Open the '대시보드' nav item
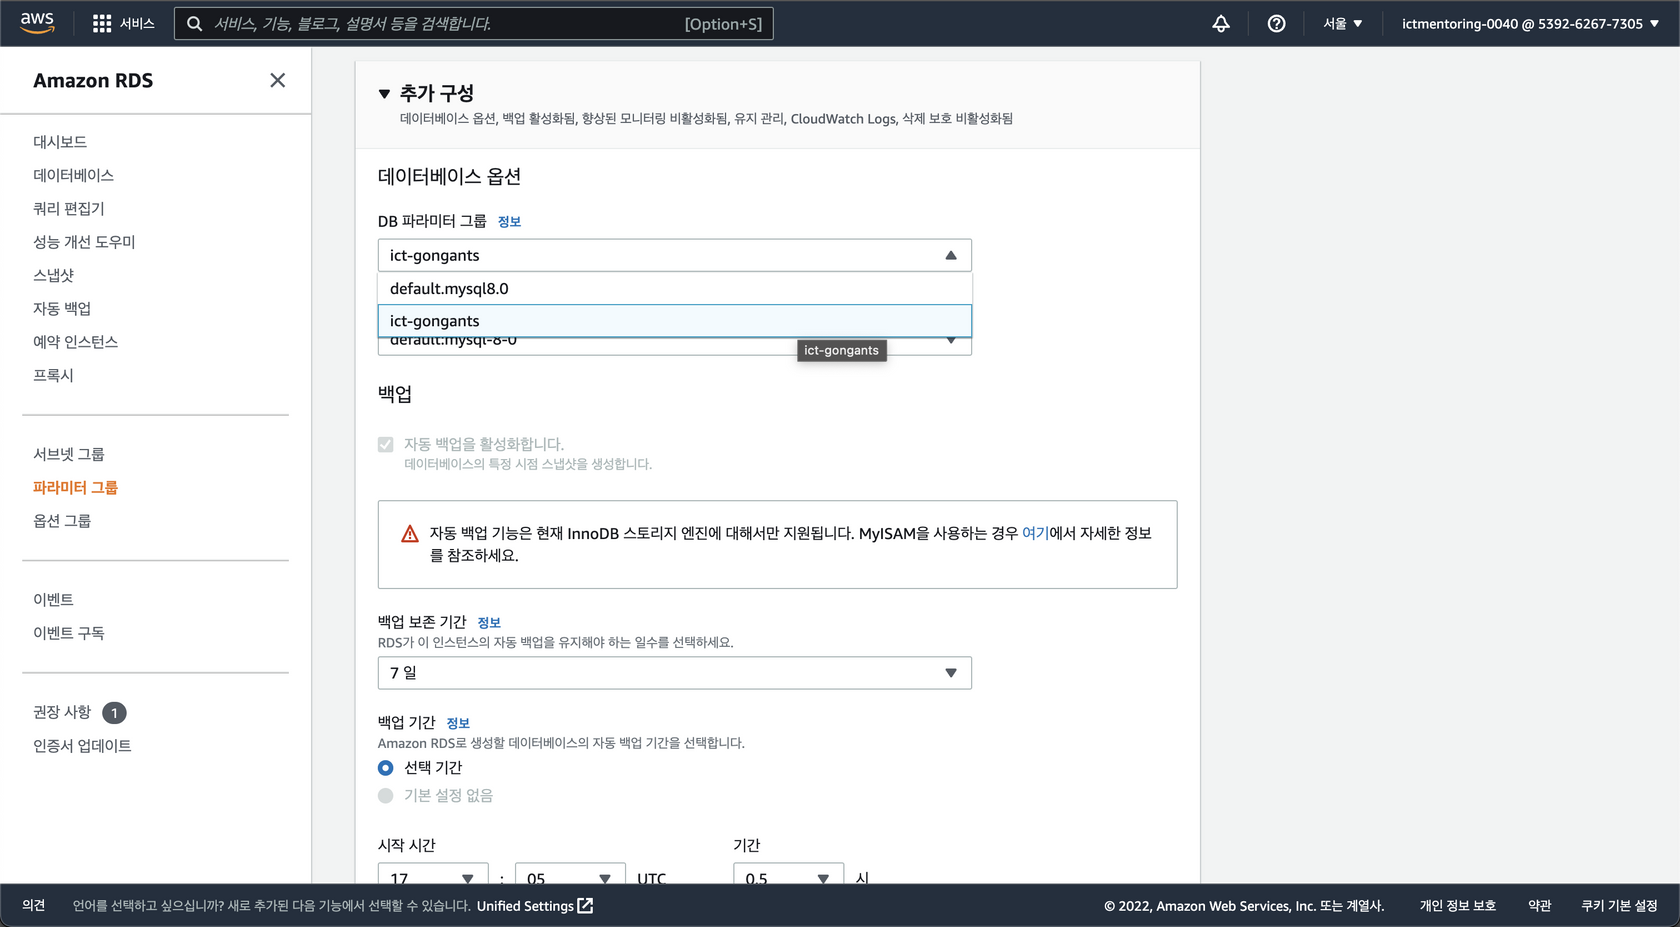This screenshot has width=1680, height=927. point(60,142)
